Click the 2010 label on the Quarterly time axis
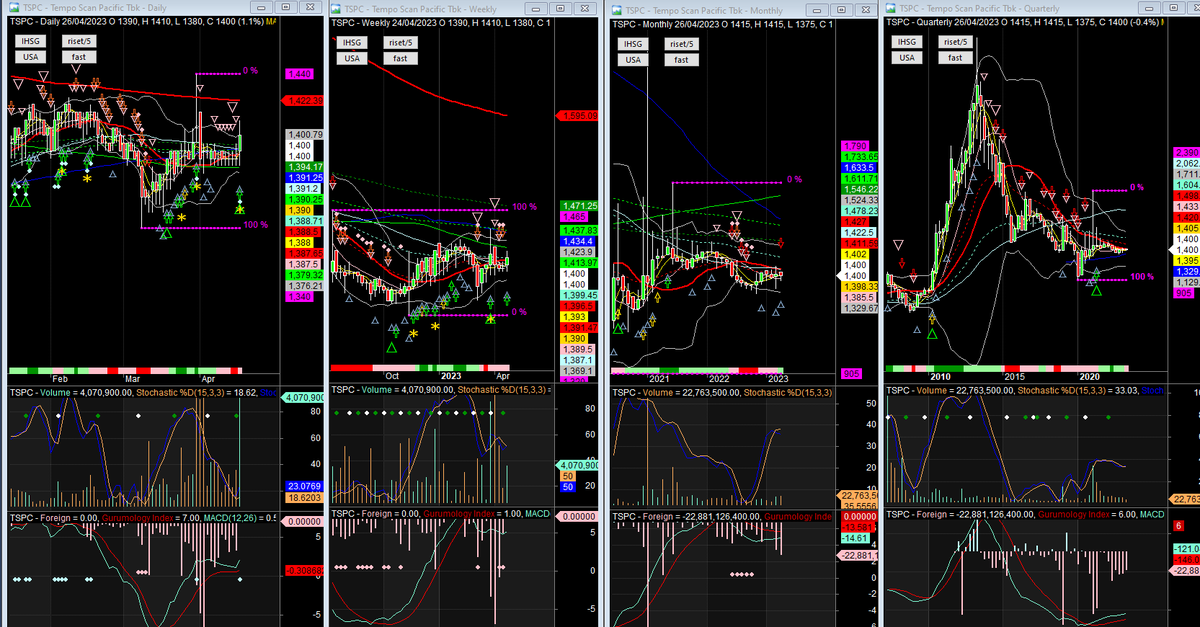 pyautogui.click(x=940, y=379)
